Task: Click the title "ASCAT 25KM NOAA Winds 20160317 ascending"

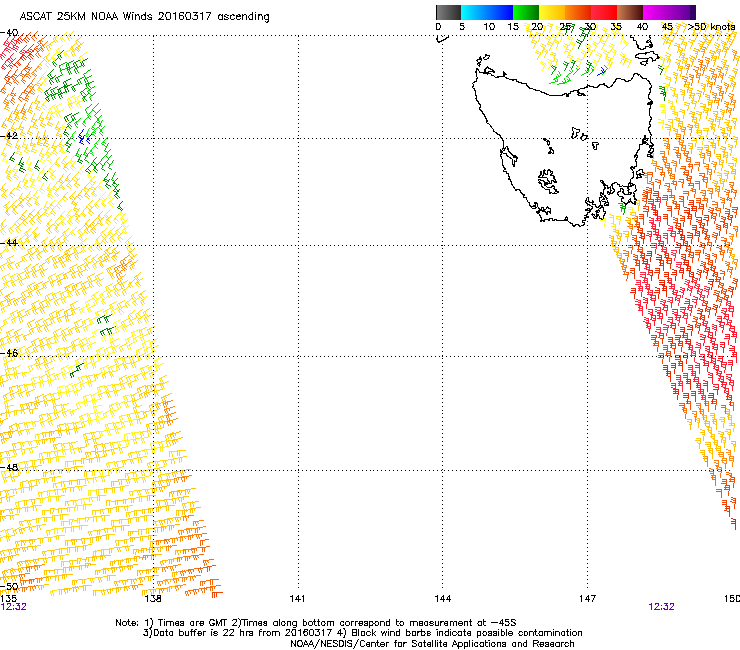Action: click(144, 16)
